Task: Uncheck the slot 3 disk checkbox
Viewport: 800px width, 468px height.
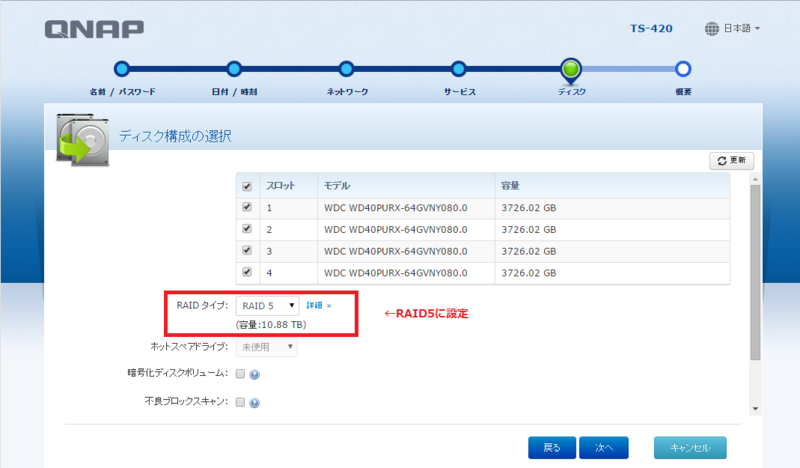Action: (247, 251)
